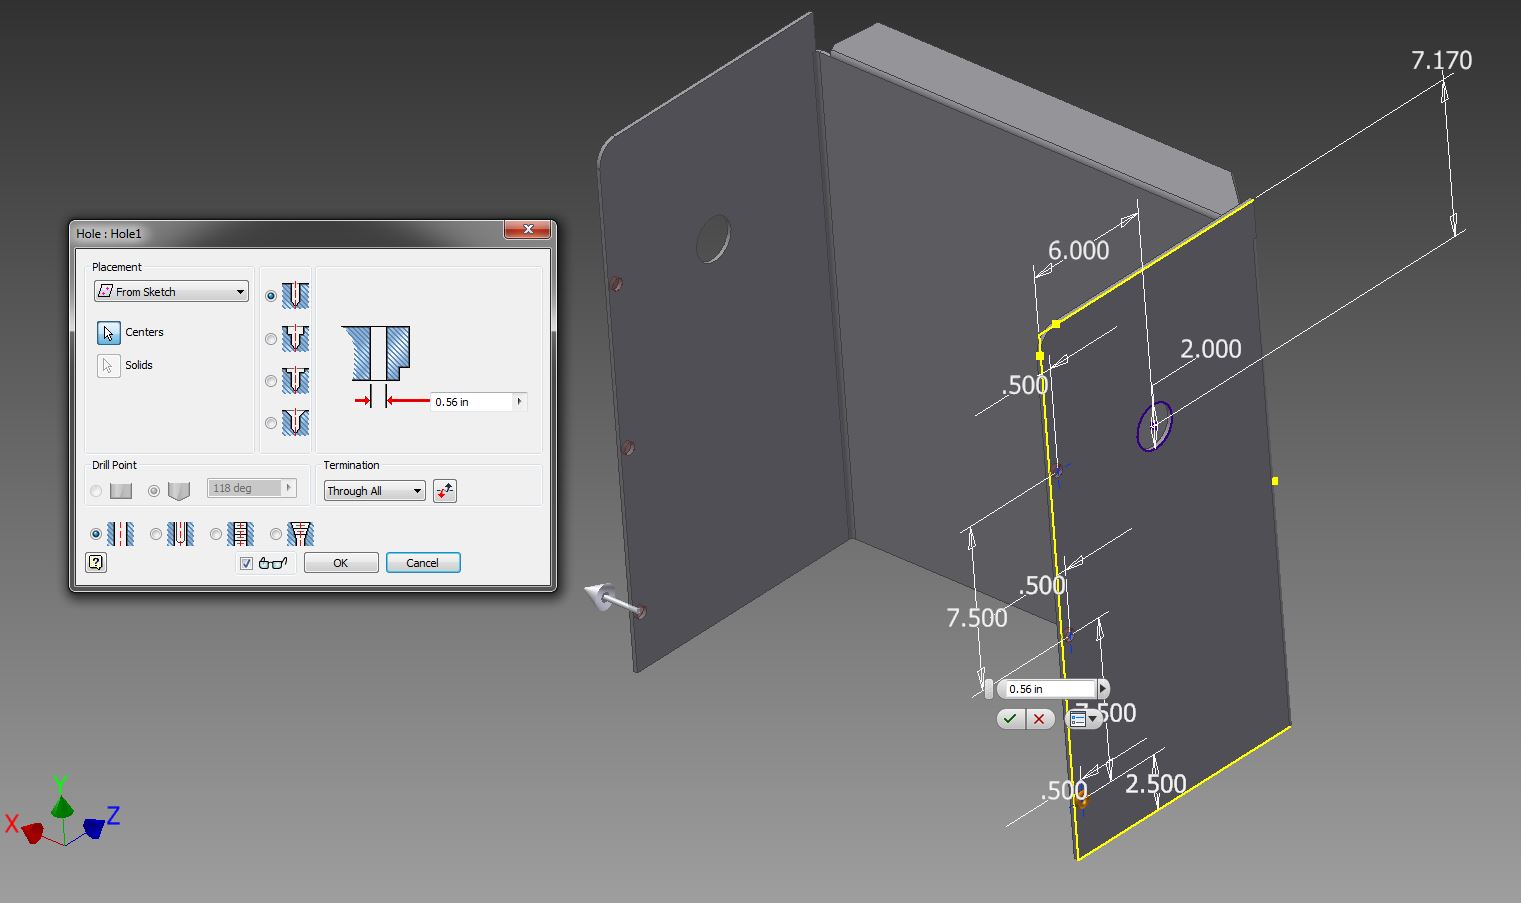Screen dimensions: 1521x903
Task: Expand the 118 deg drill angle arrow
Action: [x=289, y=488]
